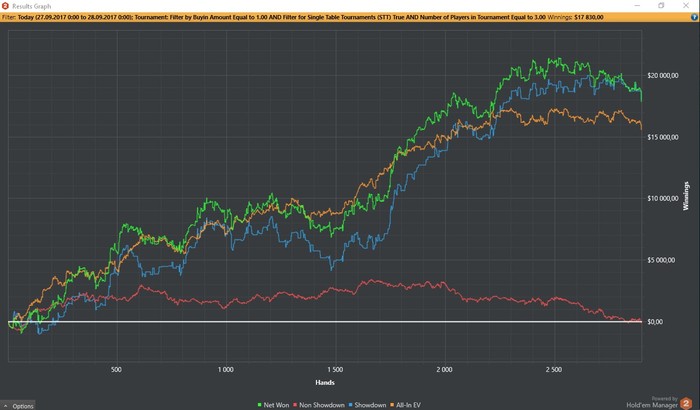
Task: Click the $5 000,00 axis label
Action: (x=661, y=260)
